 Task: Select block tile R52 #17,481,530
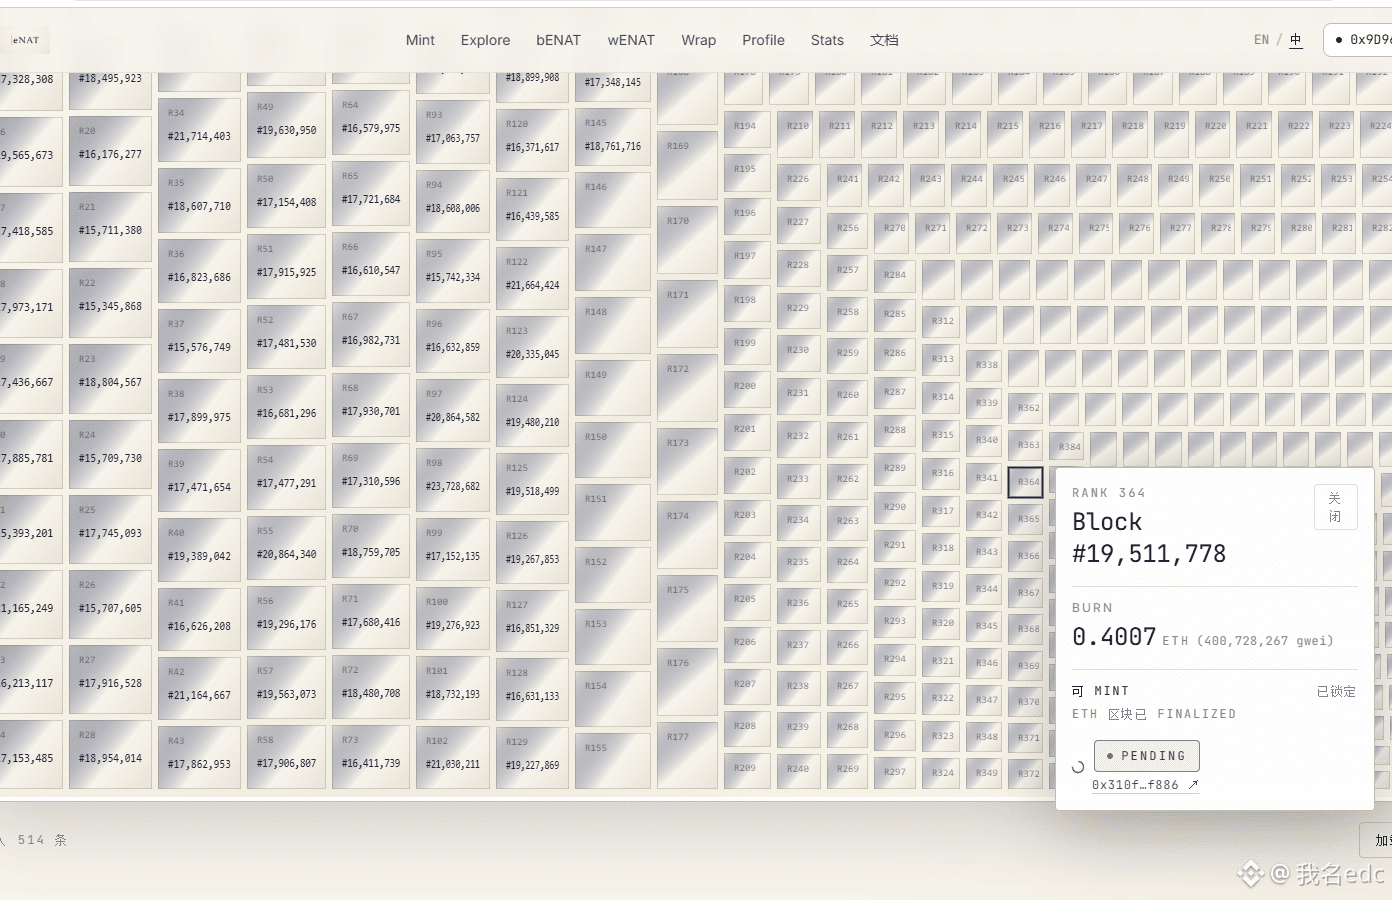point(286,337)
